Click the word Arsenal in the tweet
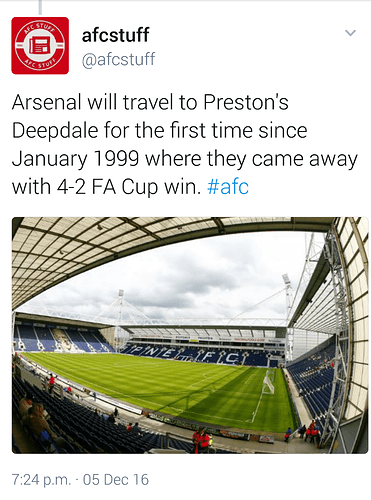The height and width of the screenshot is (500, 371). tap(47, 102)
